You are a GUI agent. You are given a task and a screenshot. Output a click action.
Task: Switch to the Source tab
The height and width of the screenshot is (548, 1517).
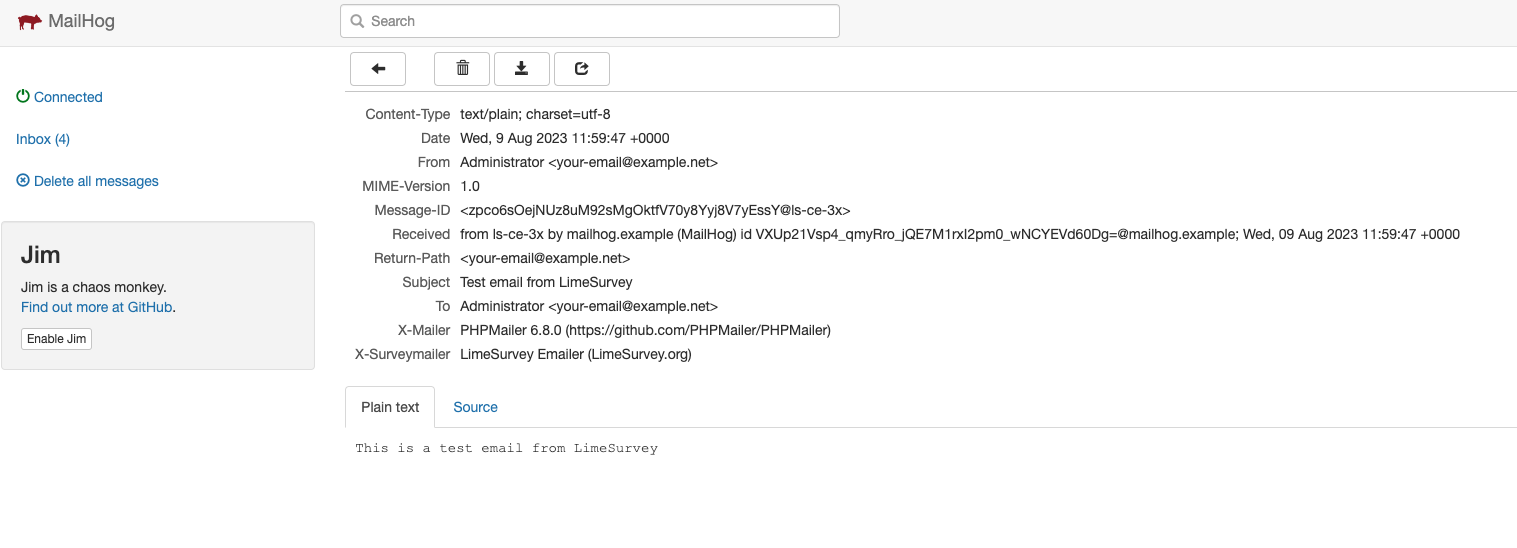[475, 407]
